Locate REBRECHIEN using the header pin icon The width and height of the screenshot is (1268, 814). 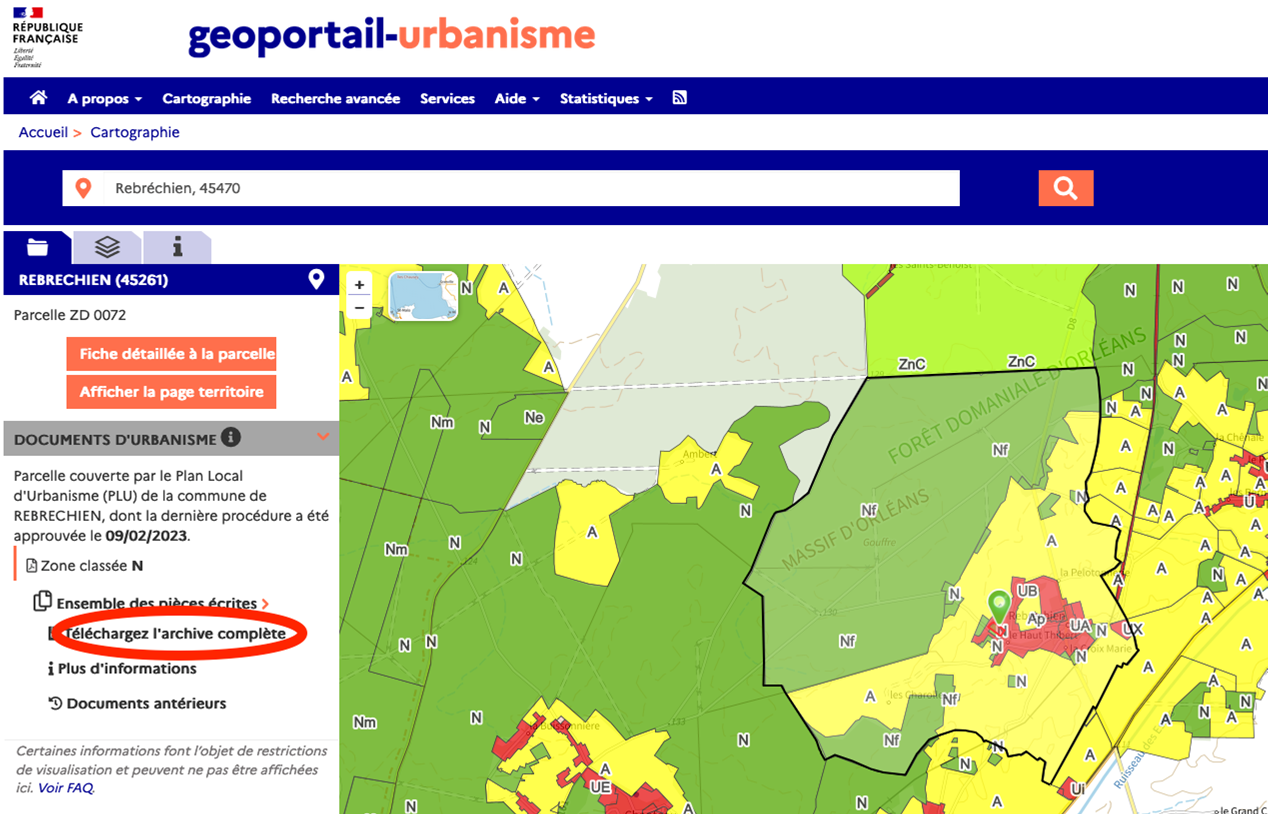pyautogui.click(x=317, y=280)
